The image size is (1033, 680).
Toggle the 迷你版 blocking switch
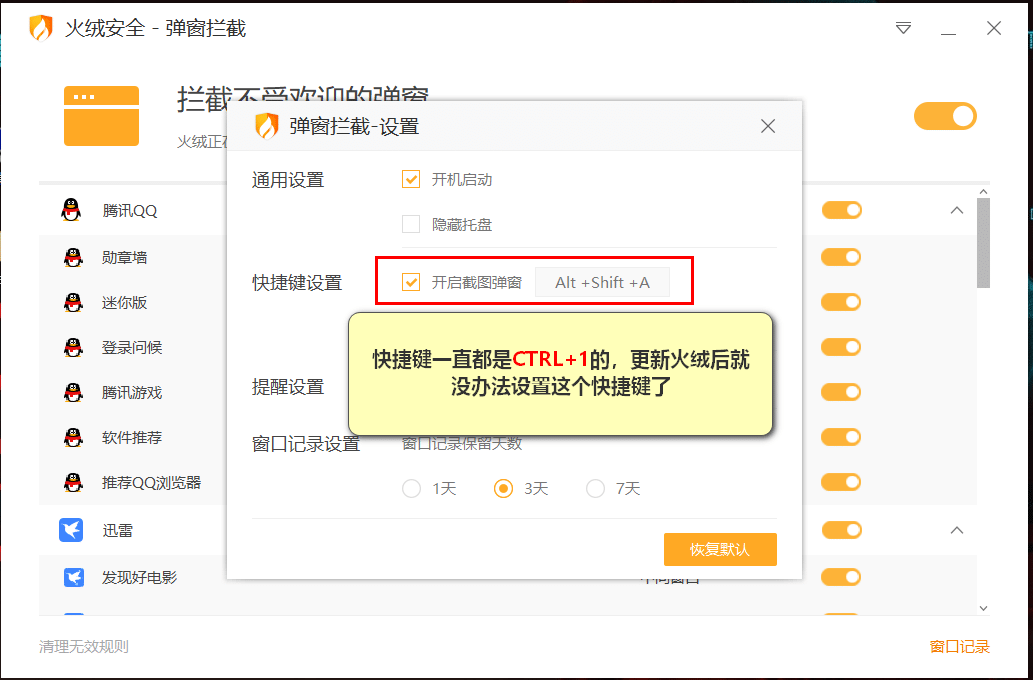click(841, 302)
